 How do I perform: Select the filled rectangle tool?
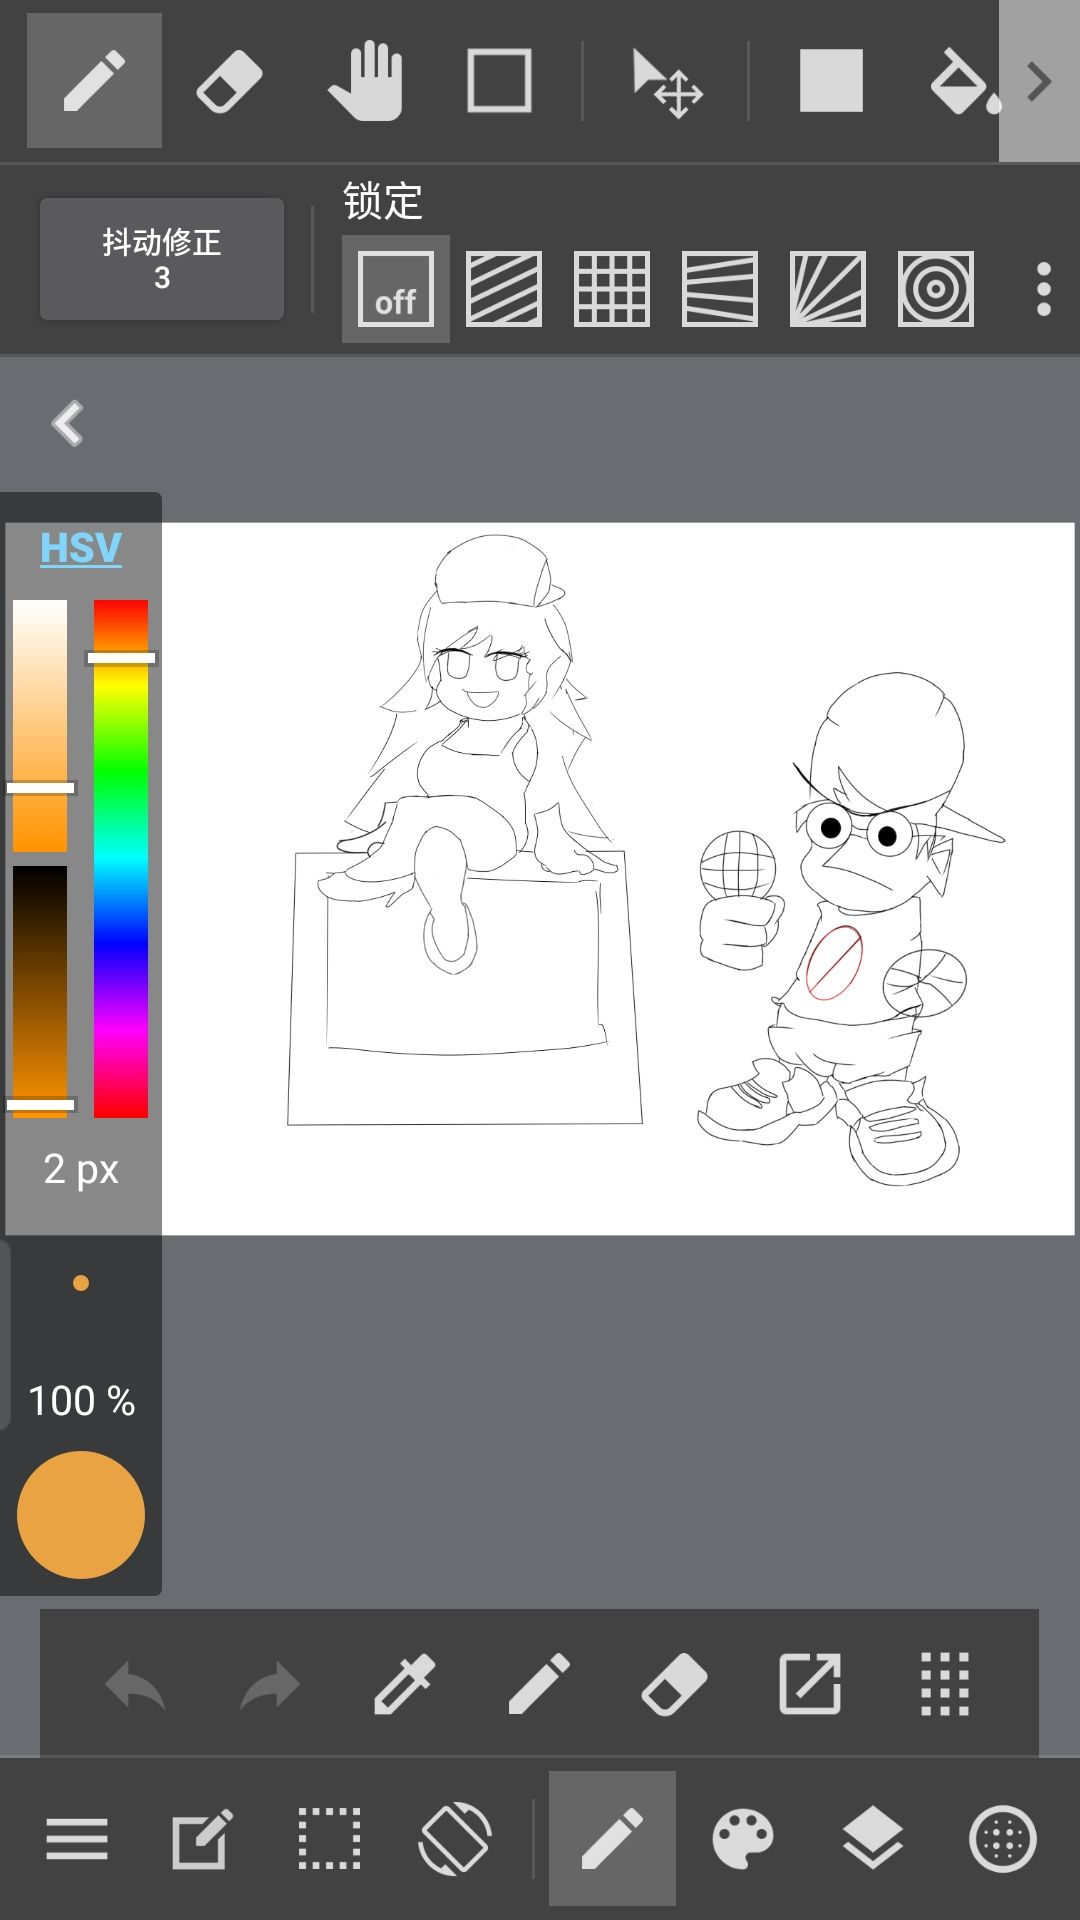click(x=831, y=81)
